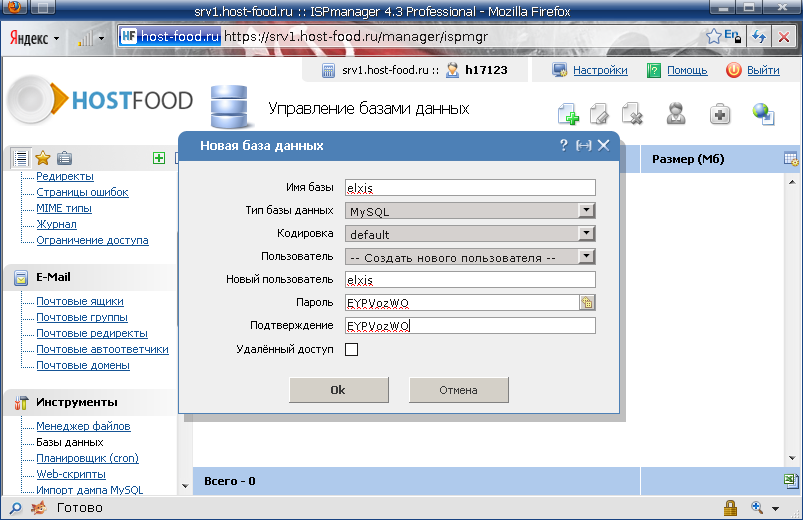
Task: Open database users toolbar icon
Action: (x=676, y=113)
